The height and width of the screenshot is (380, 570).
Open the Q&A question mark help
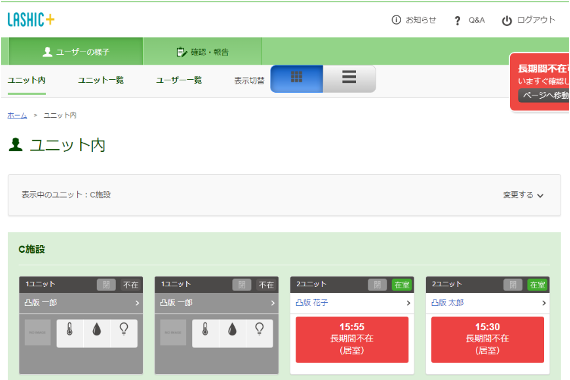point(457,20)
